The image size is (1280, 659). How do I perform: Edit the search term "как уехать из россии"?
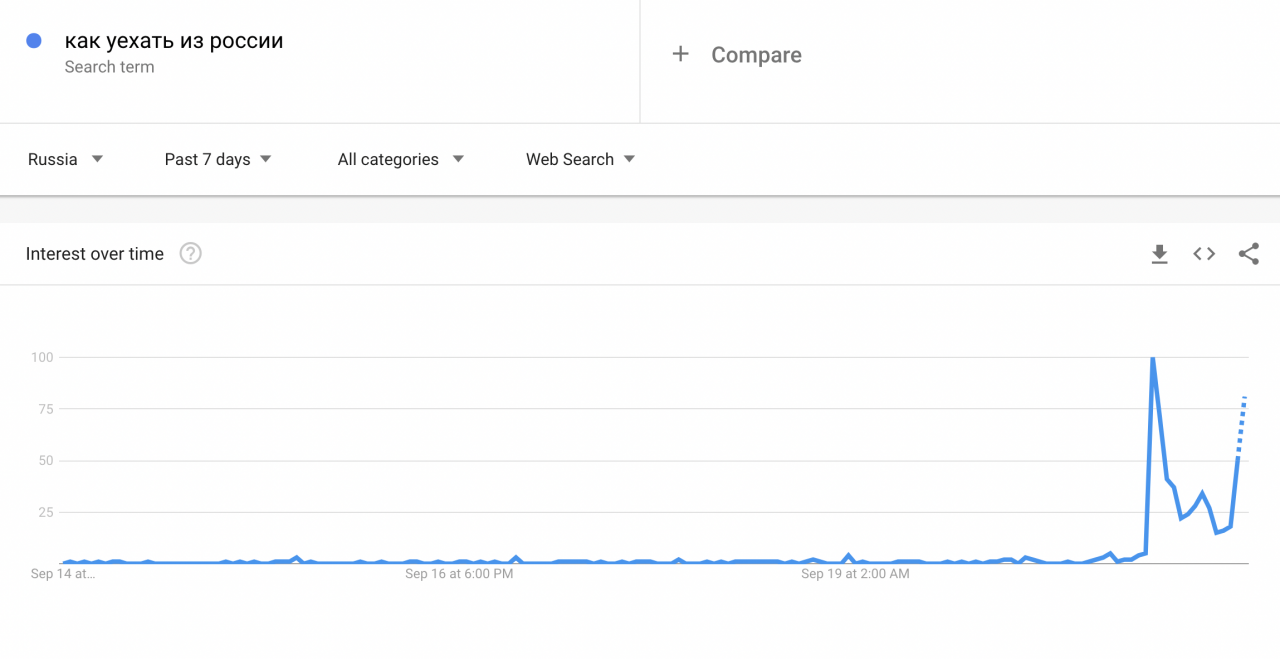tap(174, 41)
